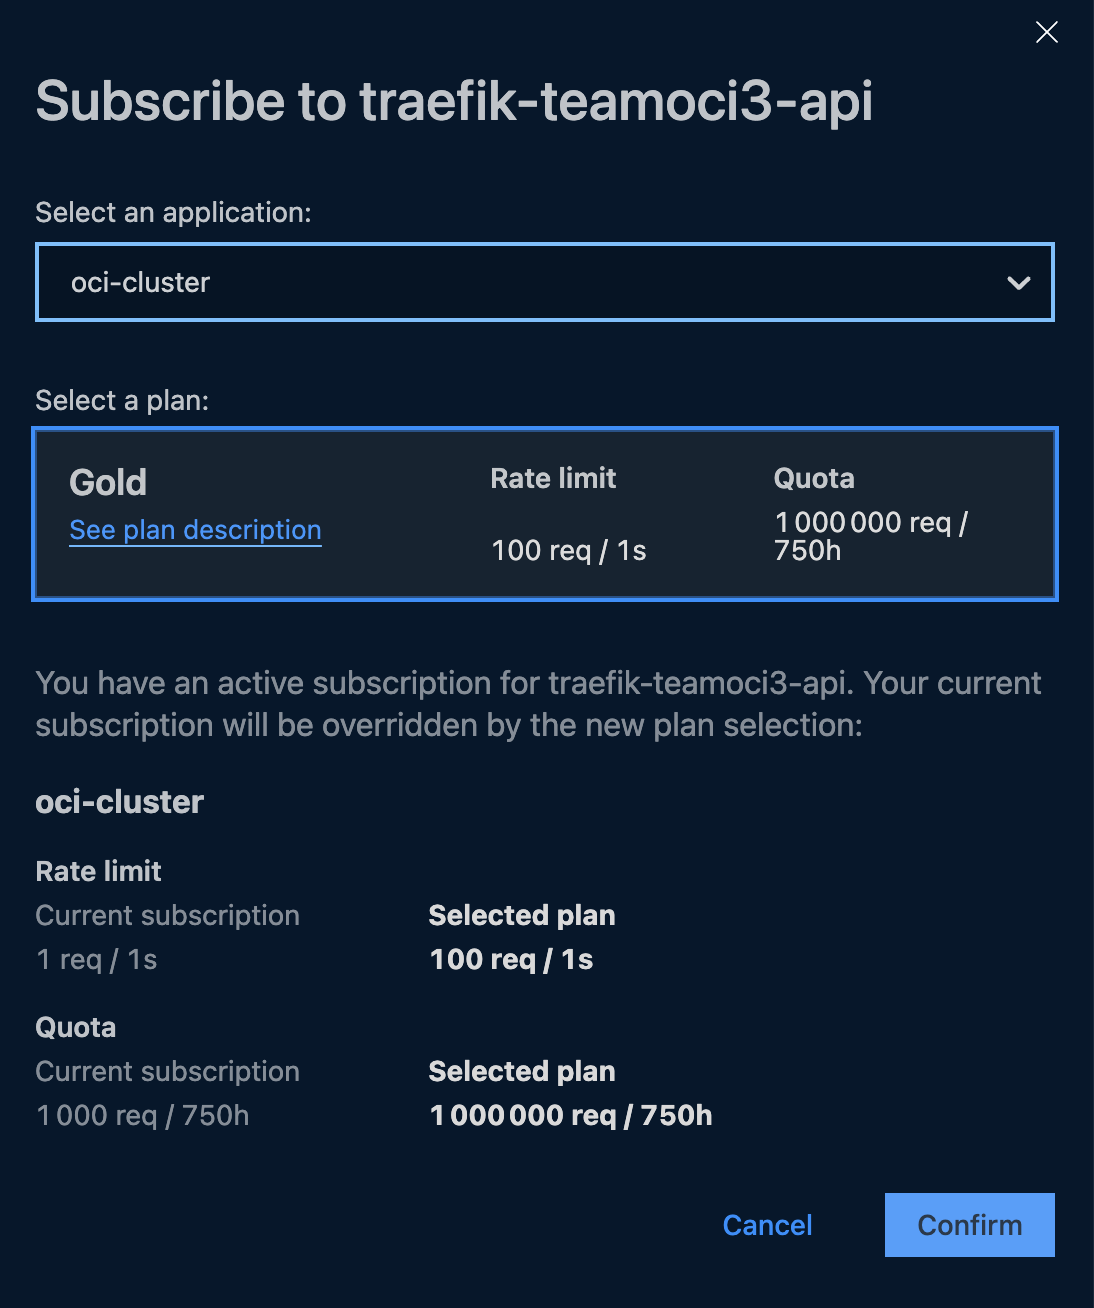Click the Gold plan's 100 req / 1s rate limit

(x=569, y=550)
